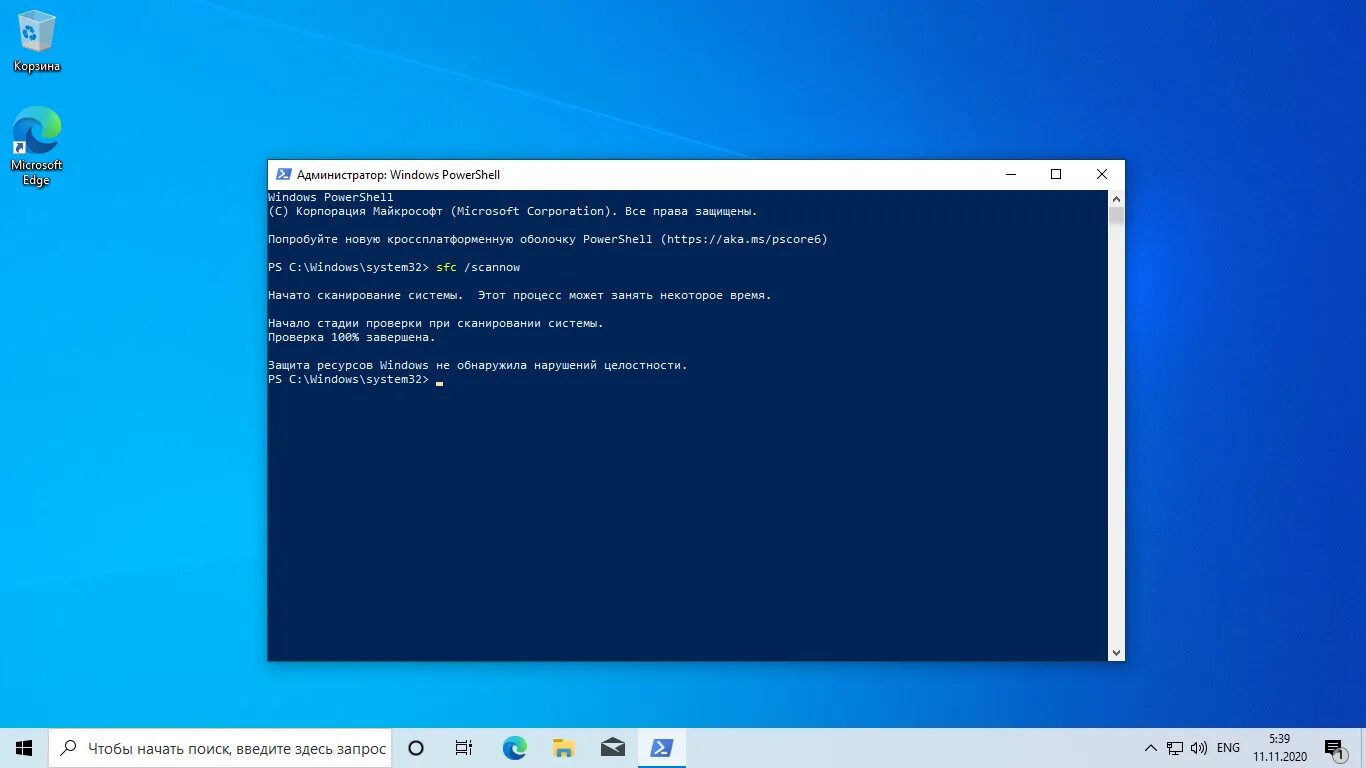Open the Recycle Bin (Корзина) desktop icon
The image size is (1366, 768).
click(37, 41)
